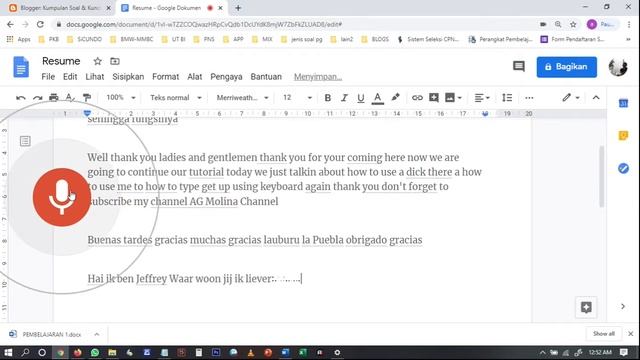Open the Format menu
The width and height of the screenshot is (640, 360).
165,77
